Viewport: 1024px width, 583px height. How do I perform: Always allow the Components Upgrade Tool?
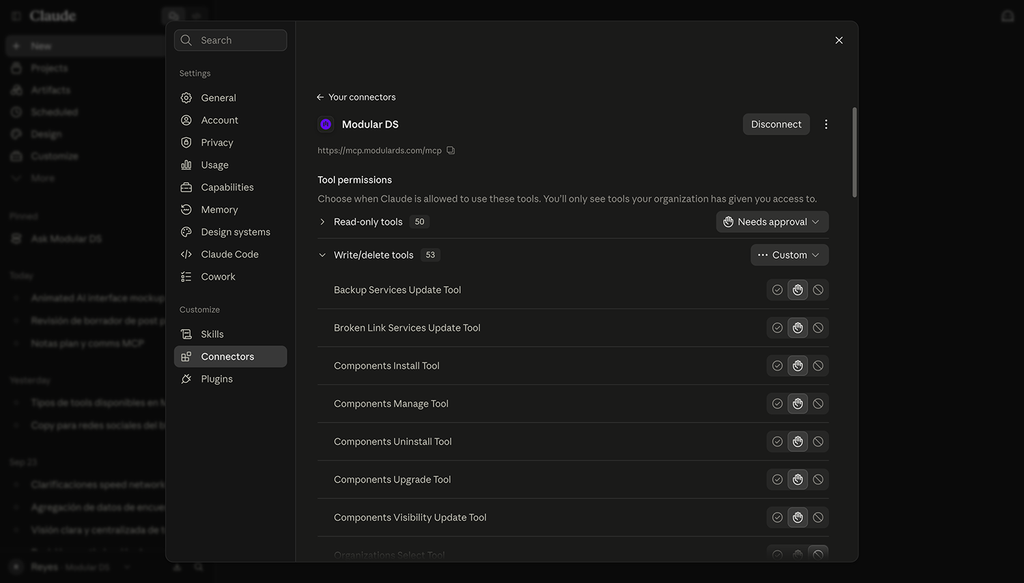click(777, 479)
